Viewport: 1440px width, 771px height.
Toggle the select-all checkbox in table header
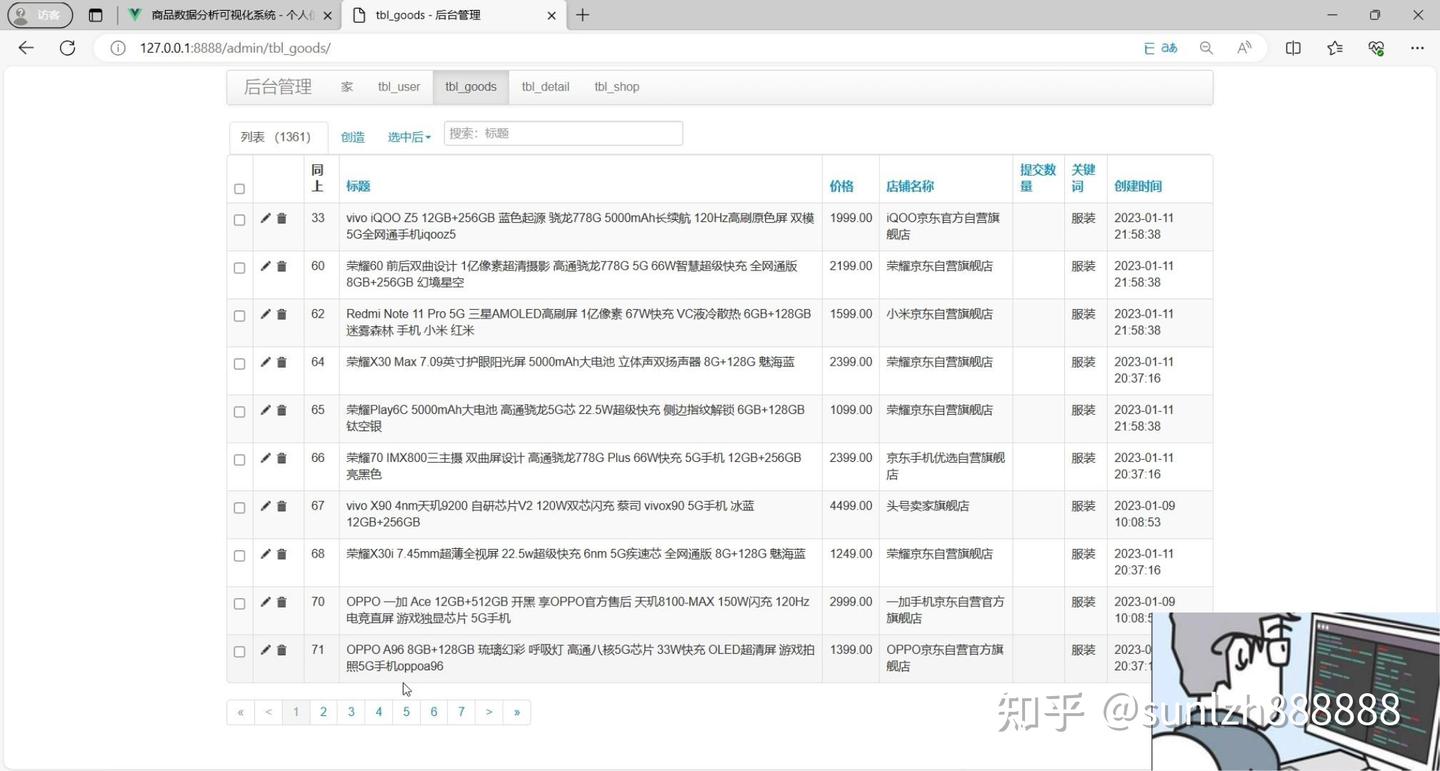(239, 189)
